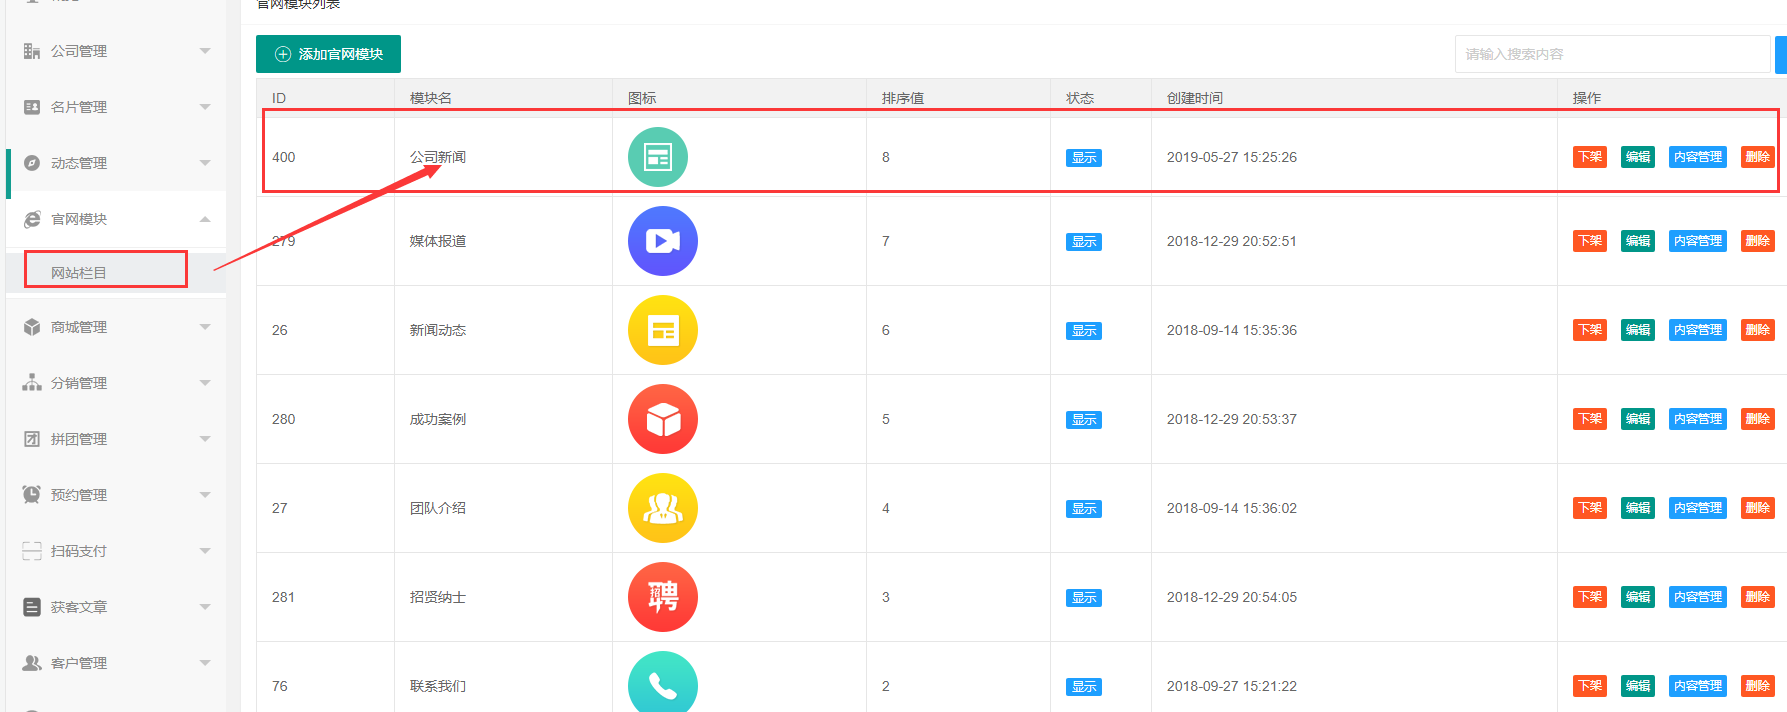Open 动态管理 in the sidebar
Screen dimensions: 1787x712
click(x=79, y=163)
